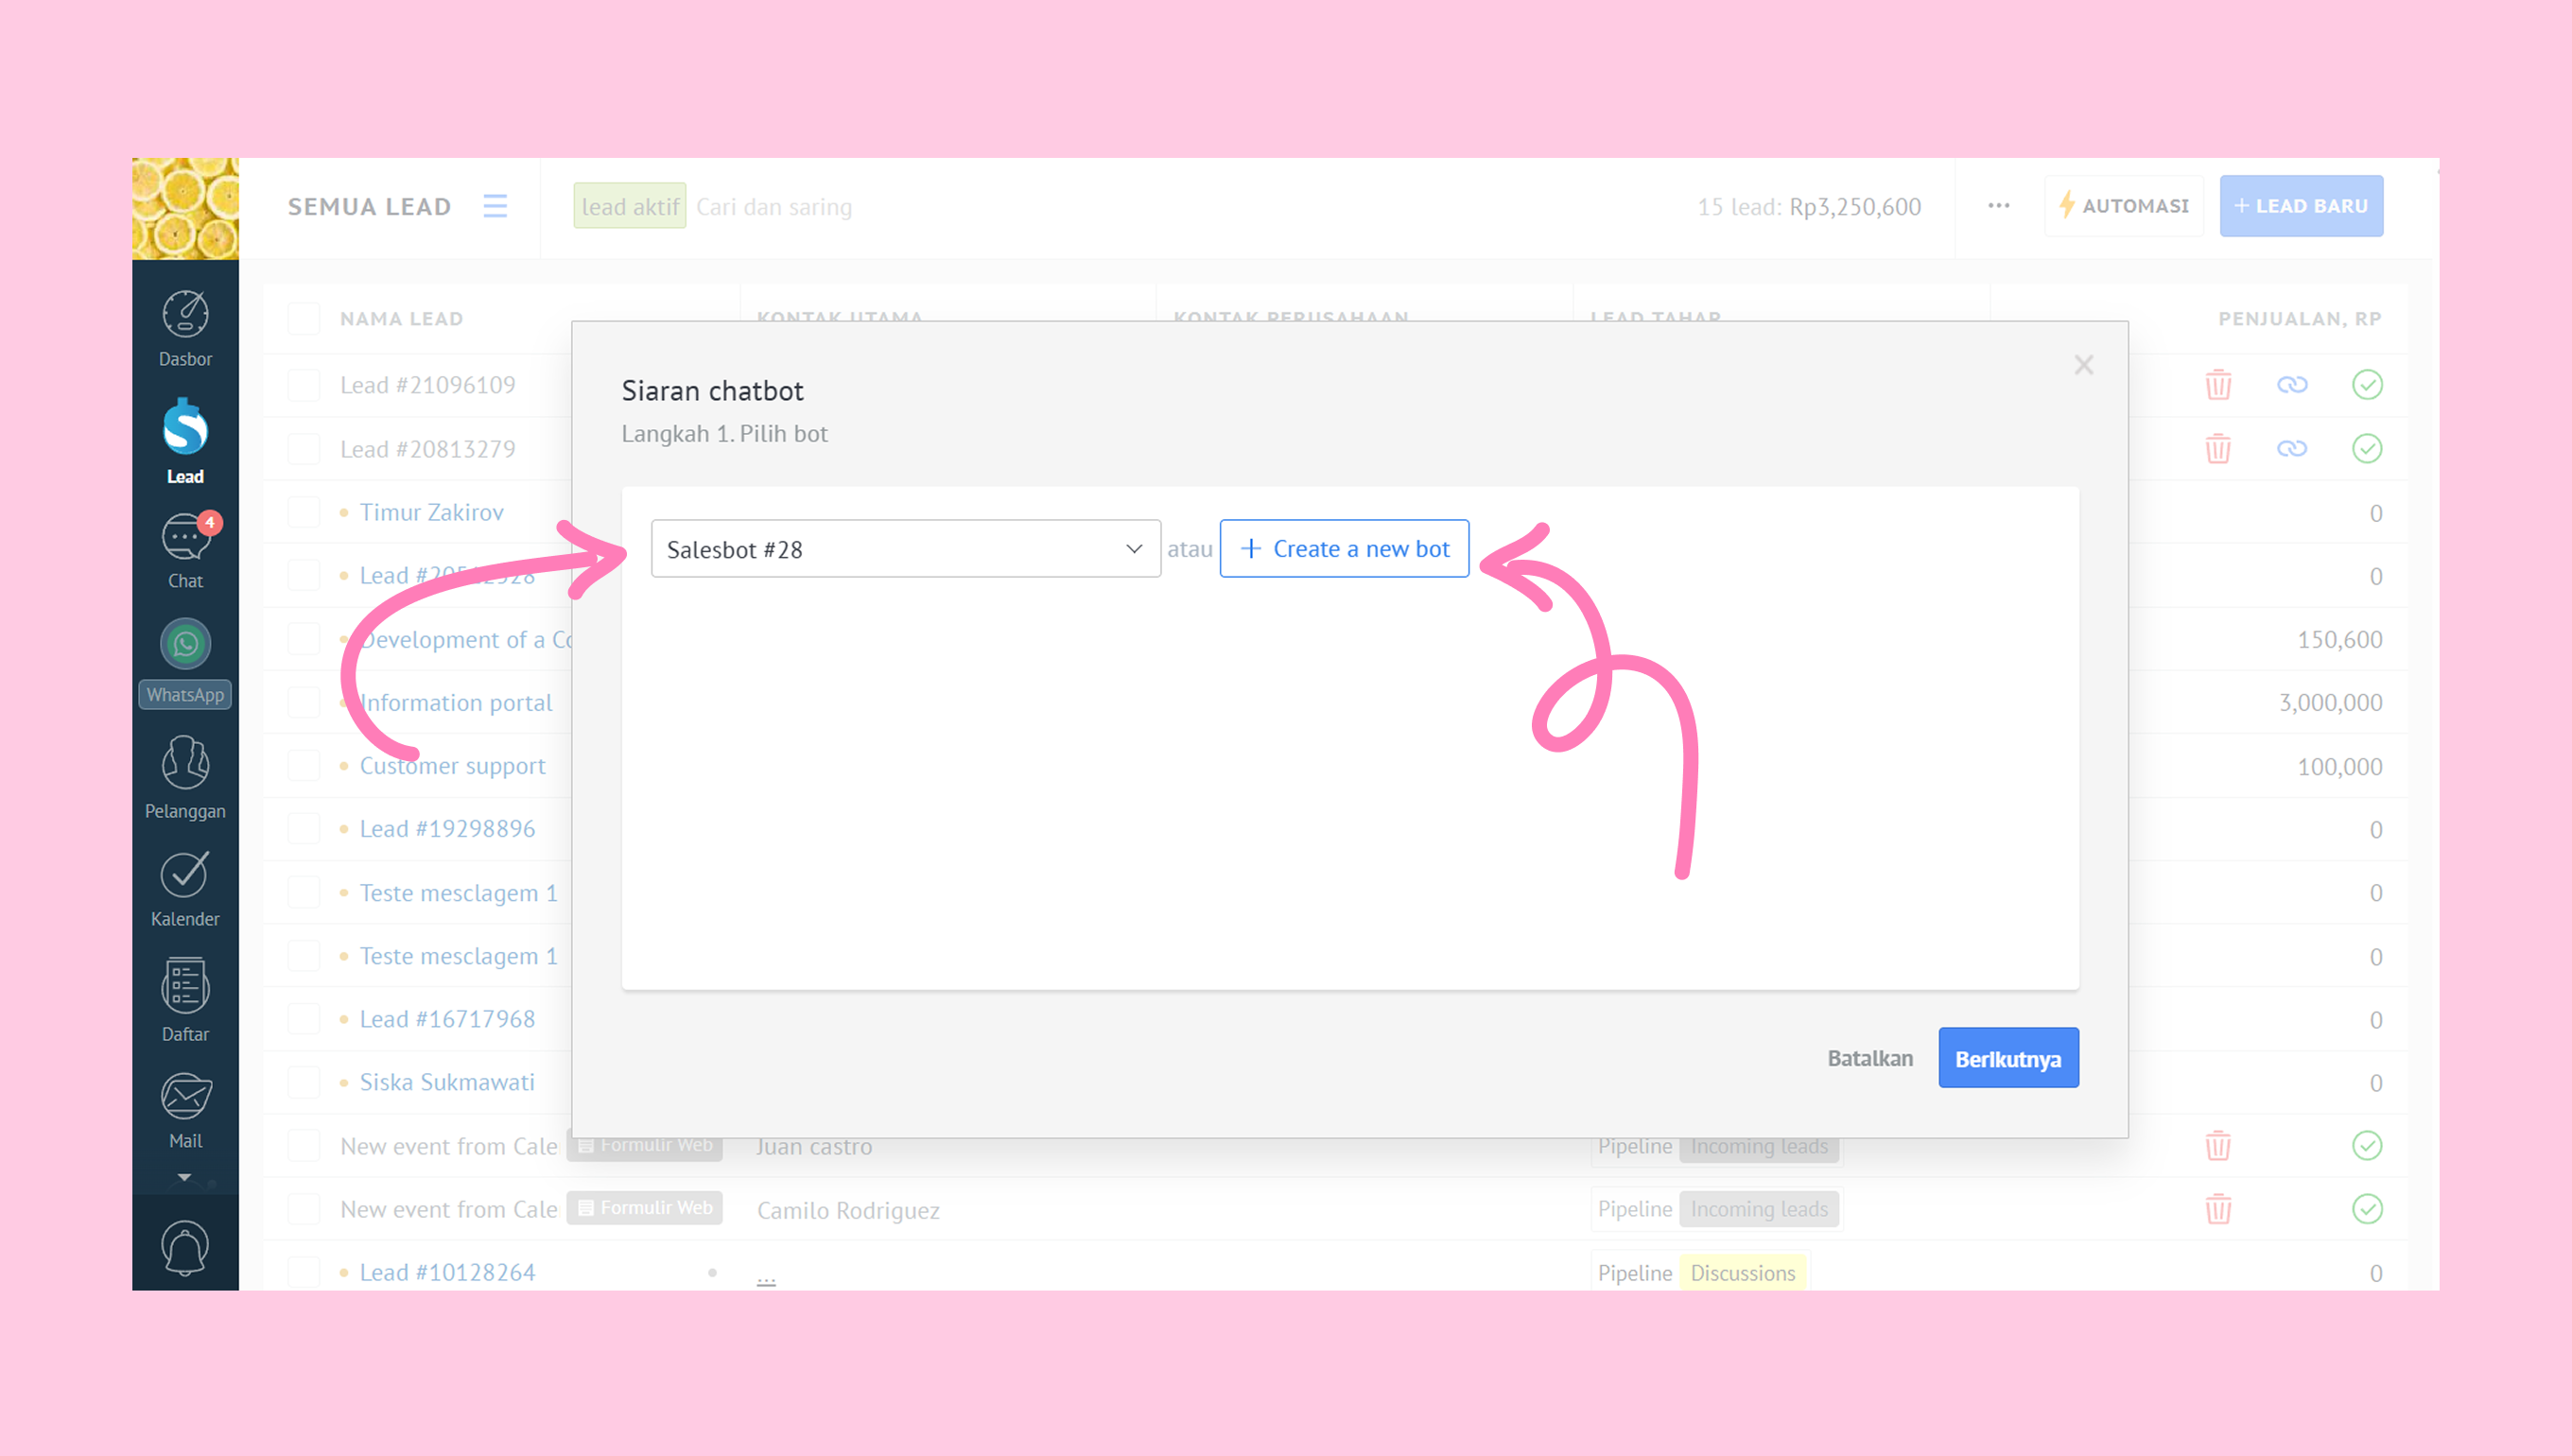2572x1456 pixels.
Task: Close the Siaran chatbot dialog
Action: pos(2084,365)
